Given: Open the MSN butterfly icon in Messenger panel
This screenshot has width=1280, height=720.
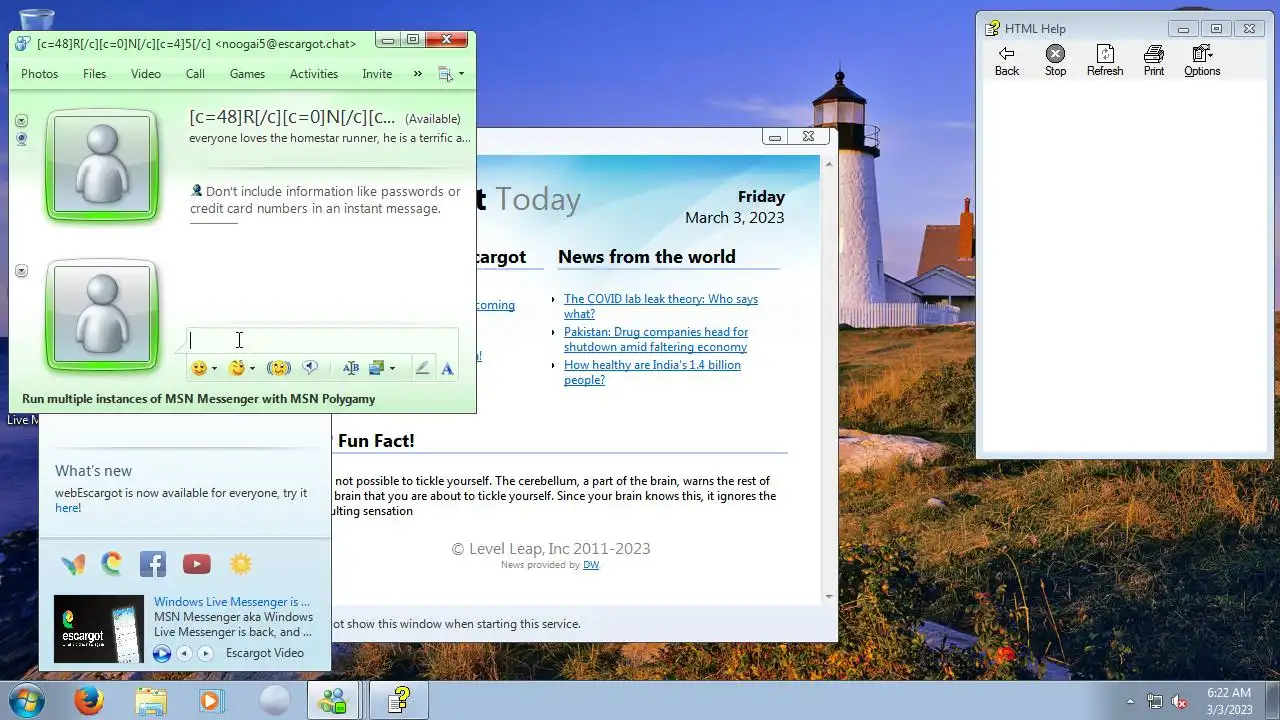Looking at the screenshot, I should 73,564.
